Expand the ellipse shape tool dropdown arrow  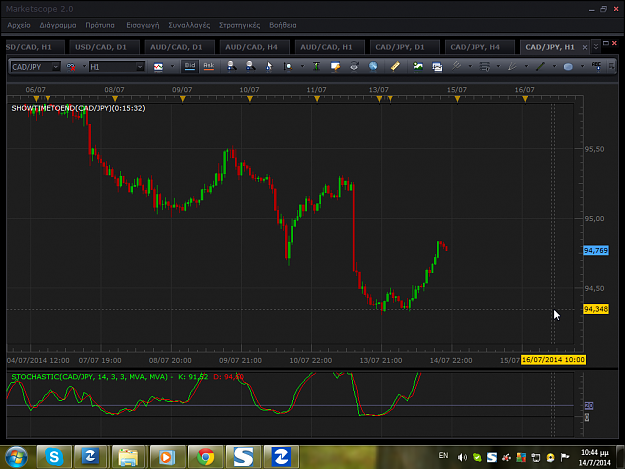(x=582, y=67)
